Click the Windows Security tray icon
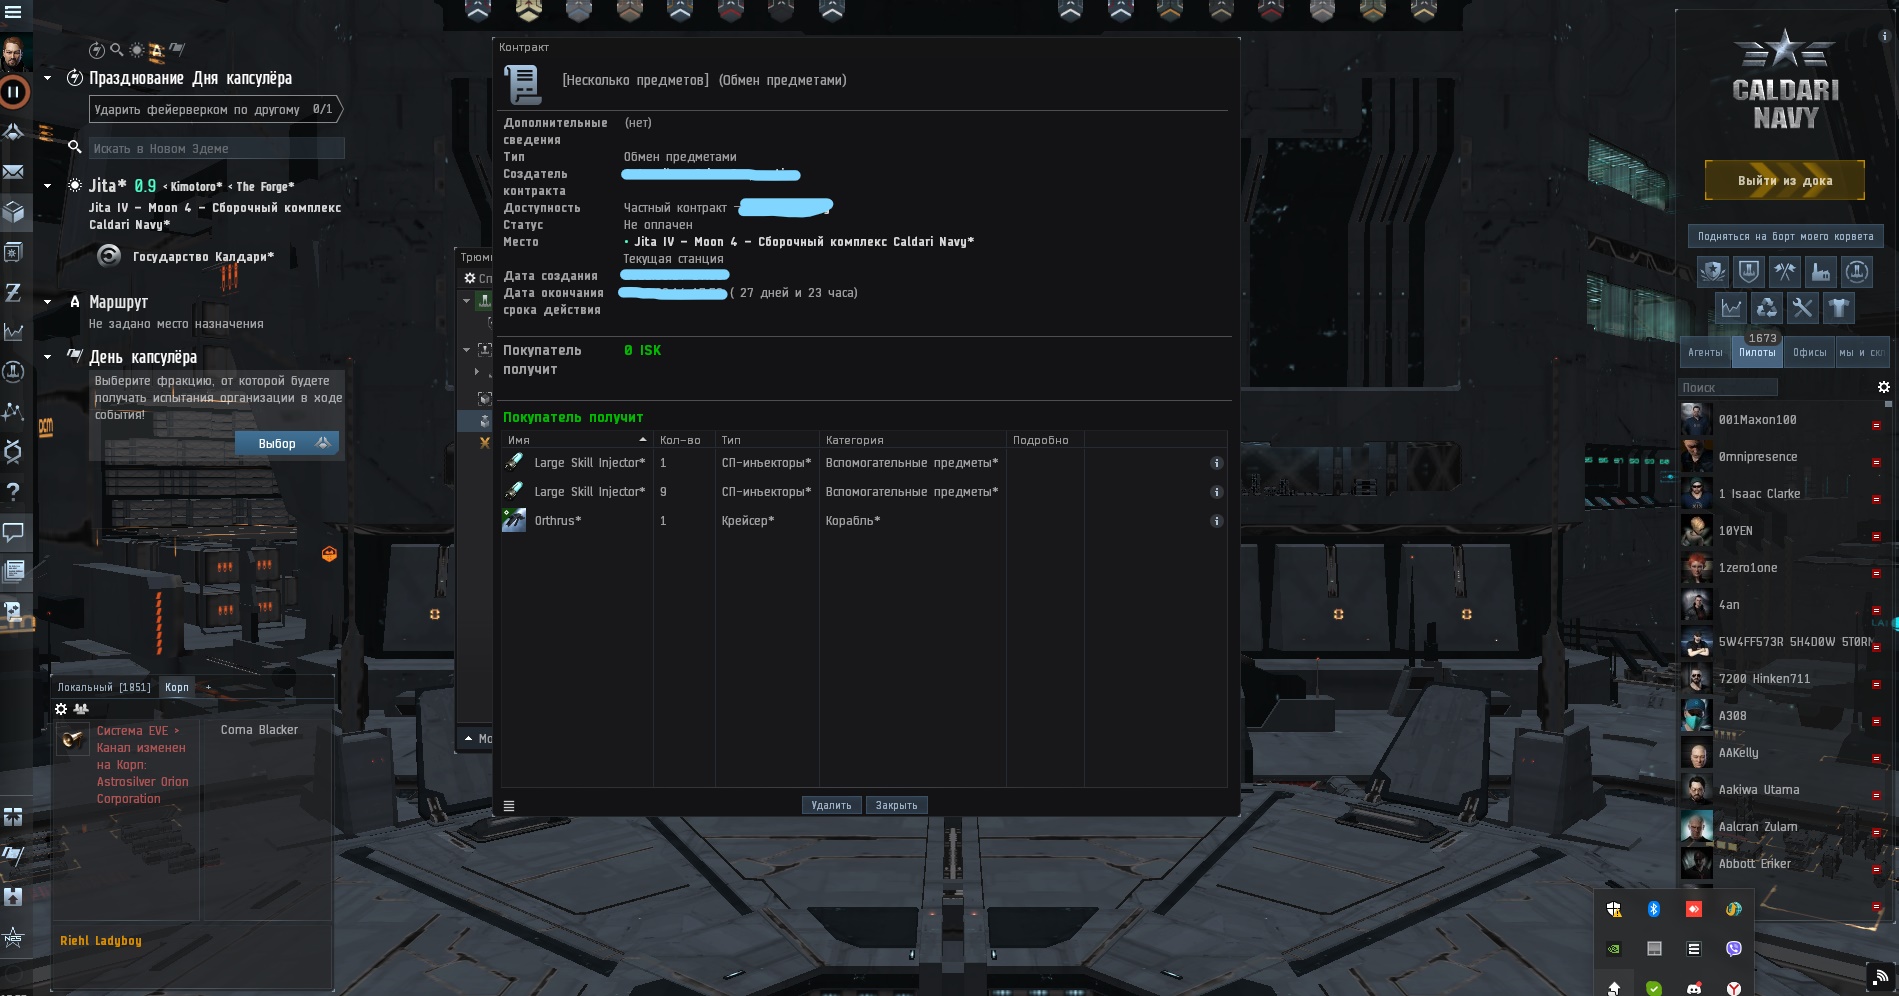Viewport: 1899px width, 996px height. [1614, 909]
